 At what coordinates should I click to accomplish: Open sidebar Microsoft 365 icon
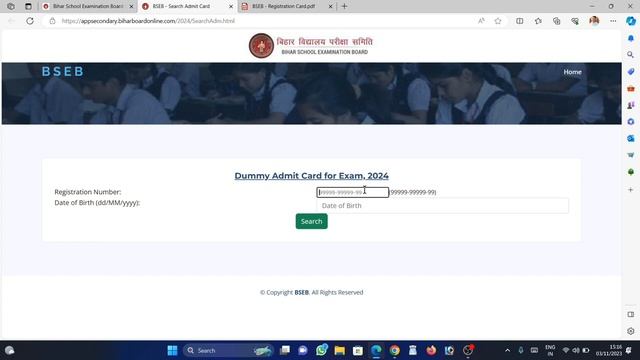pos(631,122)
